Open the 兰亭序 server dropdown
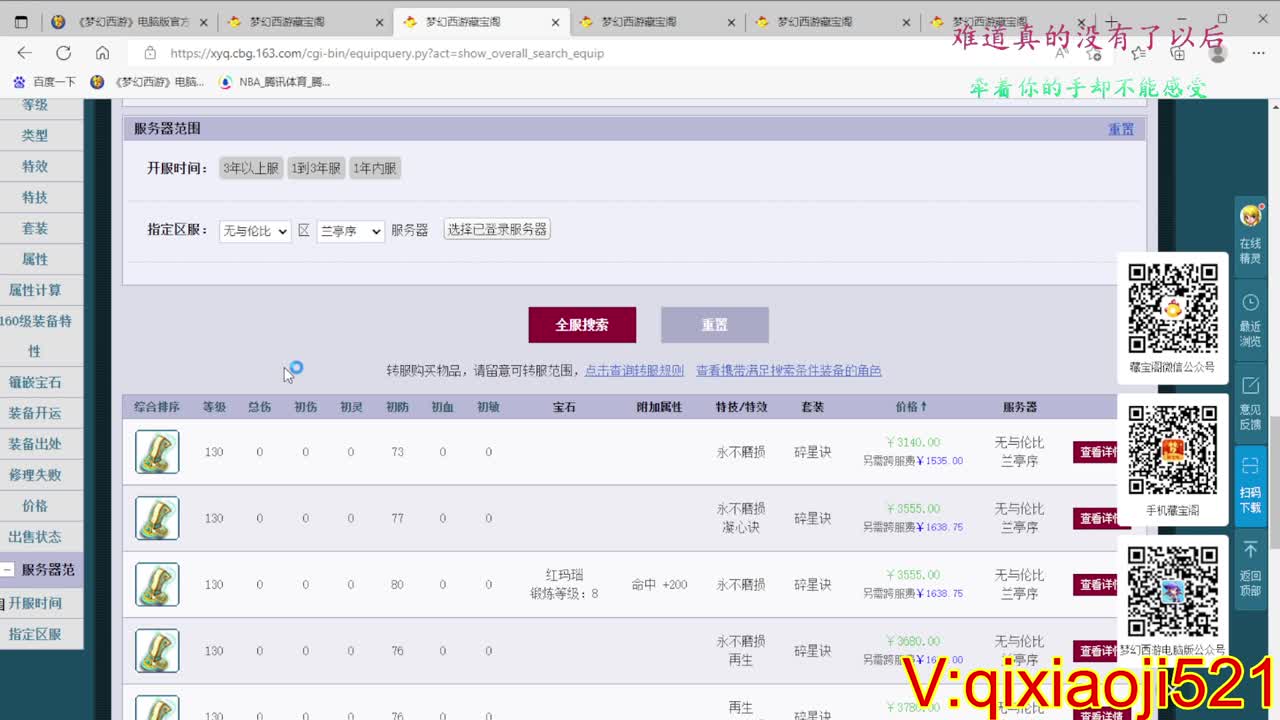Viewport: 1280px width, 720px height. (x=350, y=231)
